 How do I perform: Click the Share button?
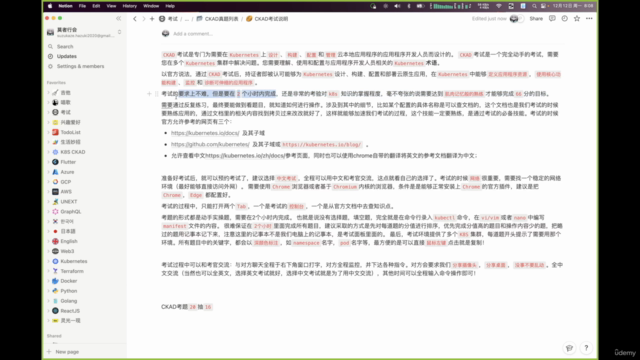[536, 18]
